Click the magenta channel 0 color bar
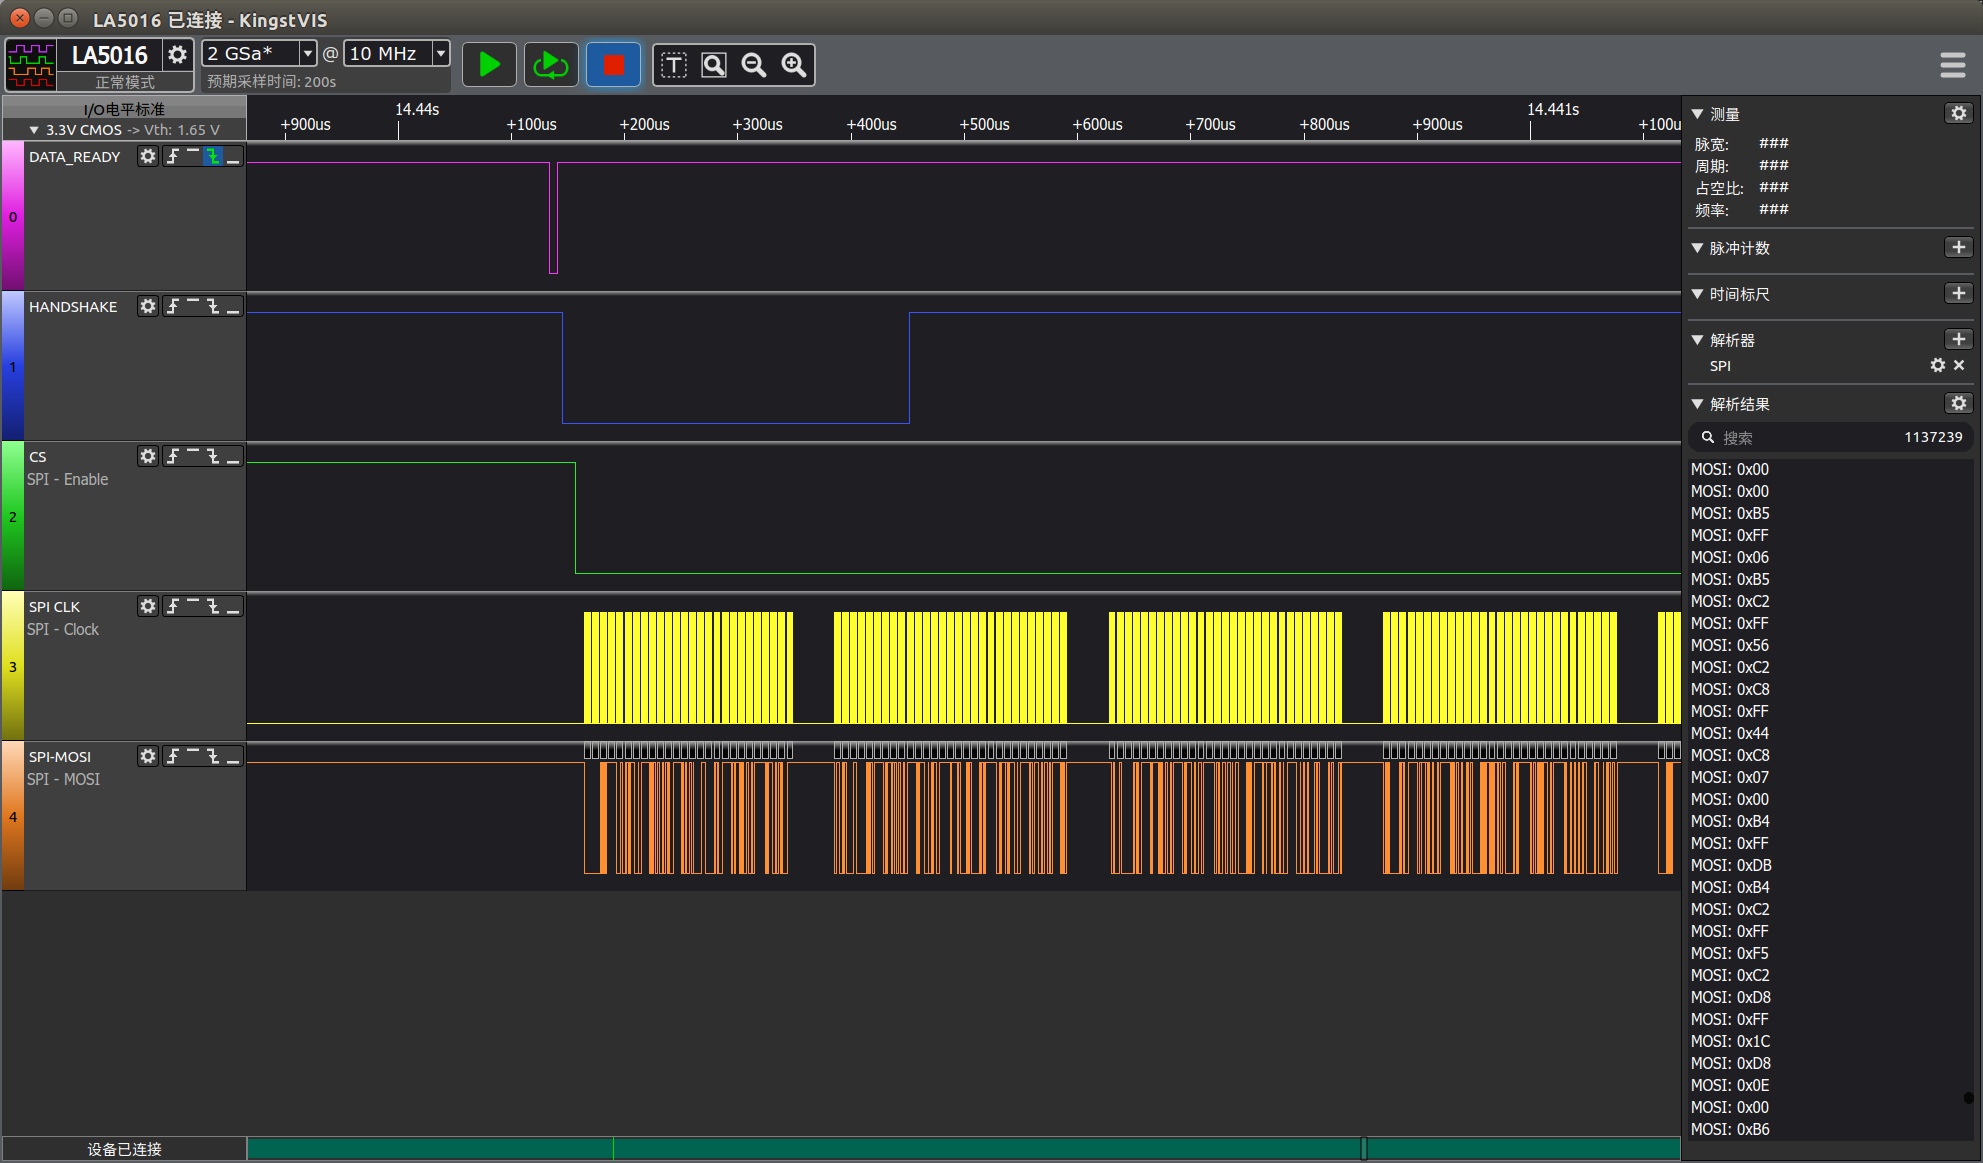The image size is (1983, 1163). coord(13,216)
